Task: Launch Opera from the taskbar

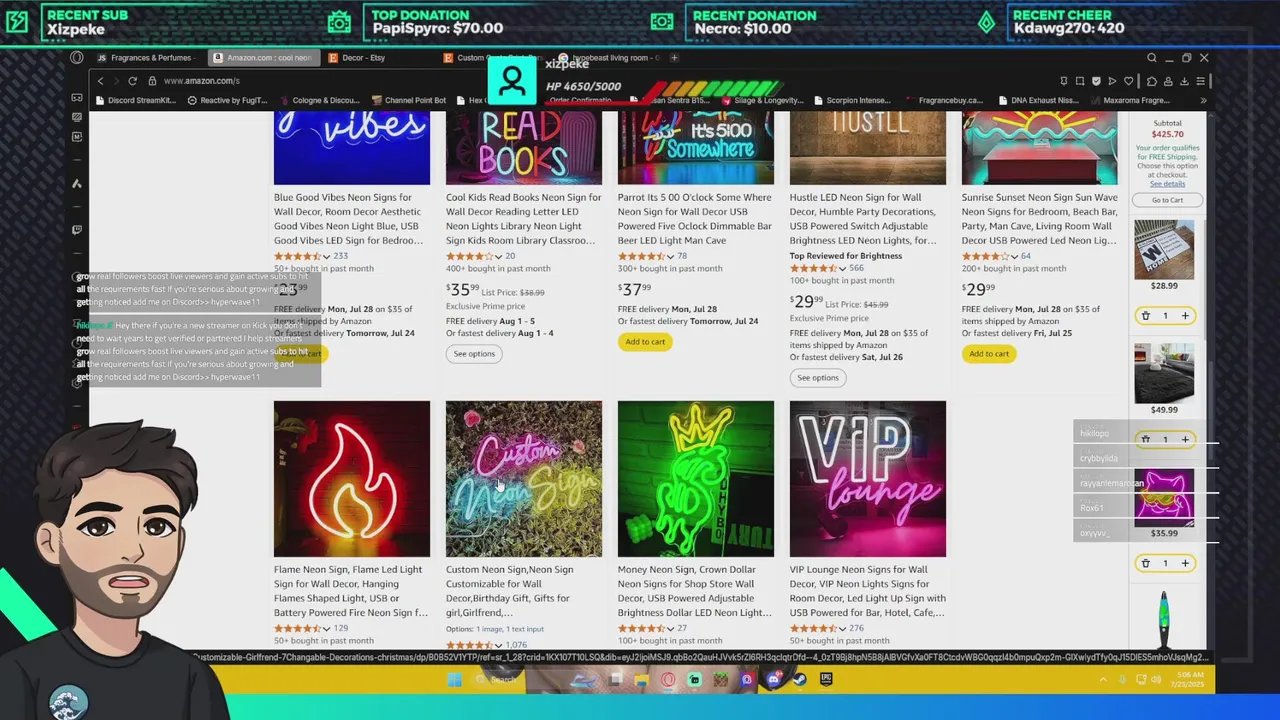Action: coord(668,680)
